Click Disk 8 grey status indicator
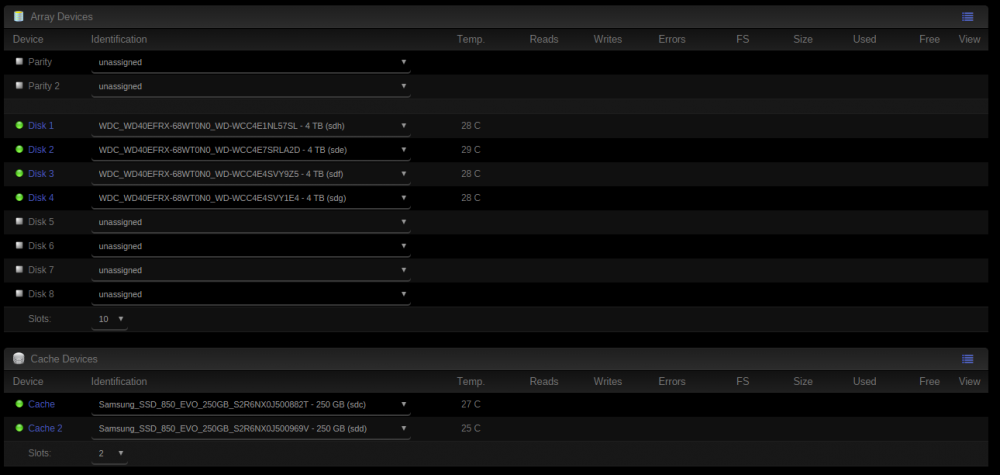The height and width of the screenshot is (475, 1000). 19,294
